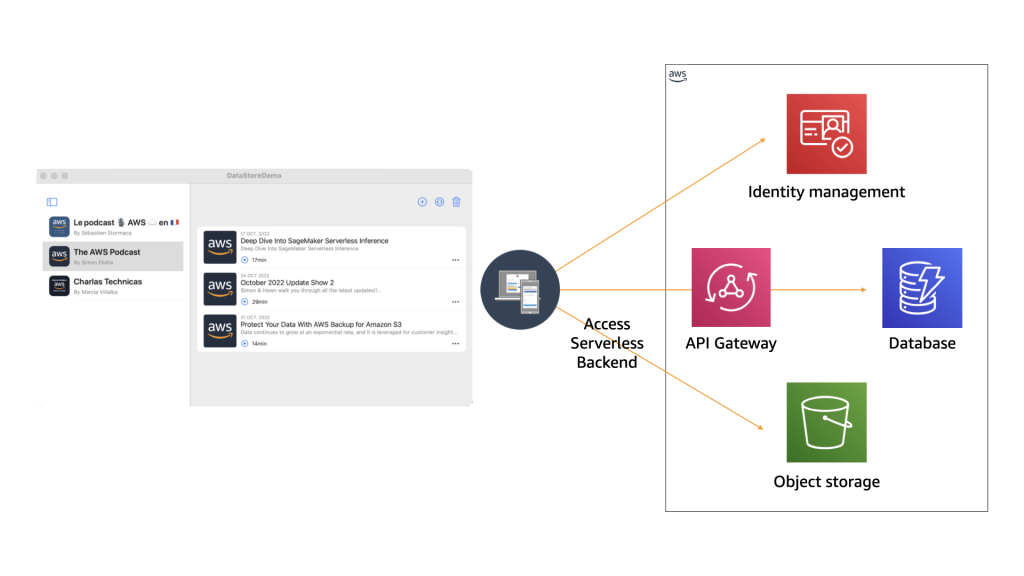Viewport: 1024px width, 576px height.
Task: Select The AWS Podcast in sidebar
Action: coord(113,256)
